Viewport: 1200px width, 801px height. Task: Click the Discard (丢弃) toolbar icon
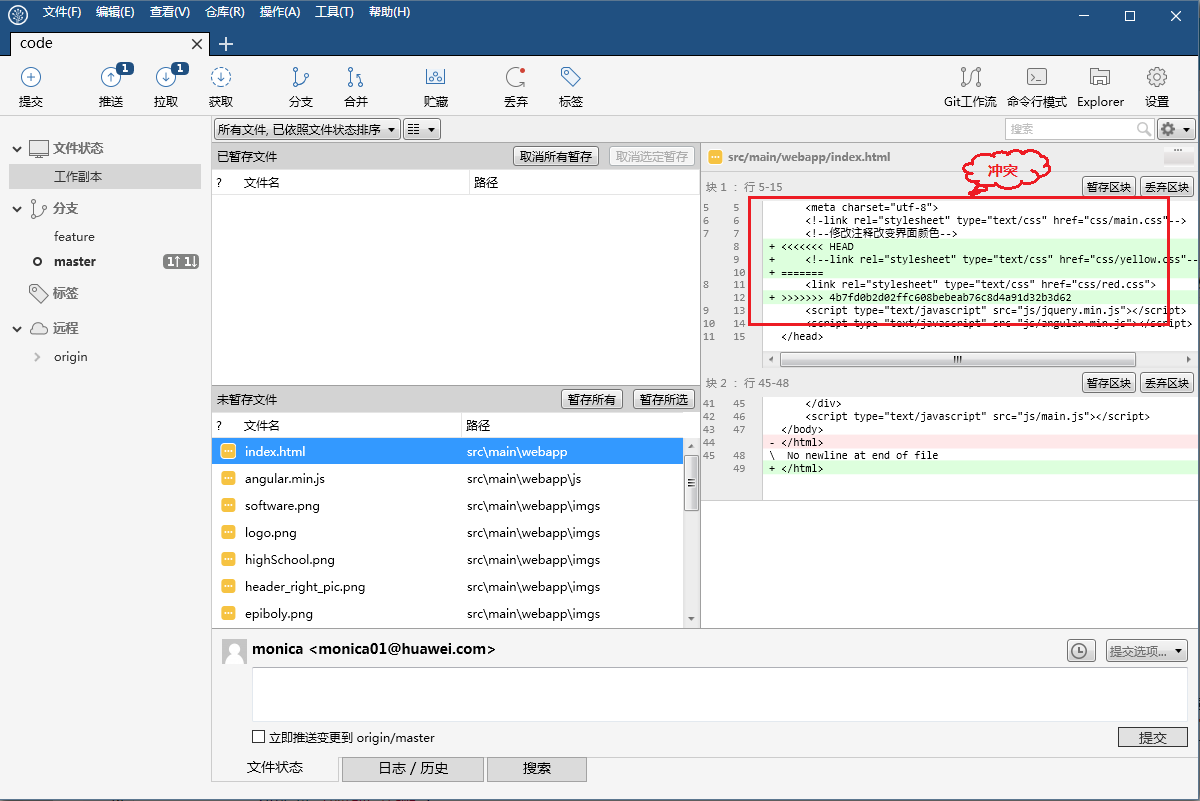516,77
